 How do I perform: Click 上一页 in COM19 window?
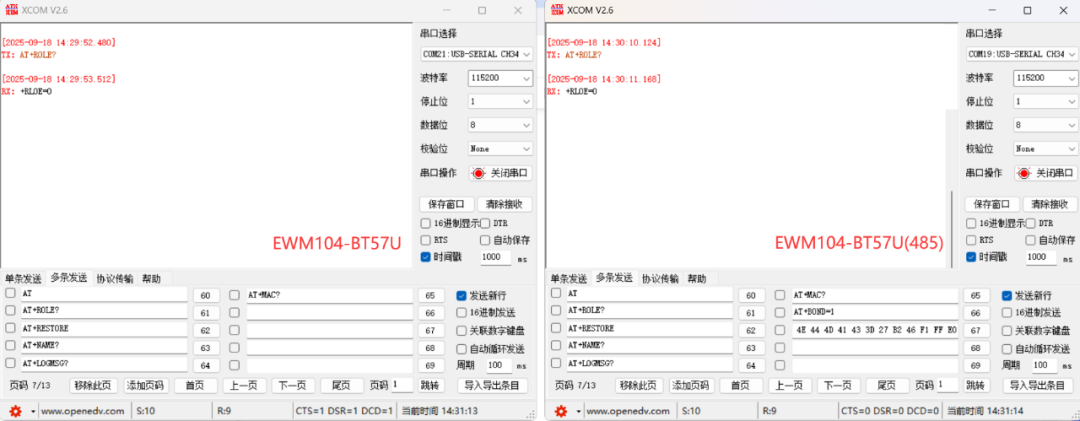coord(789,386)
